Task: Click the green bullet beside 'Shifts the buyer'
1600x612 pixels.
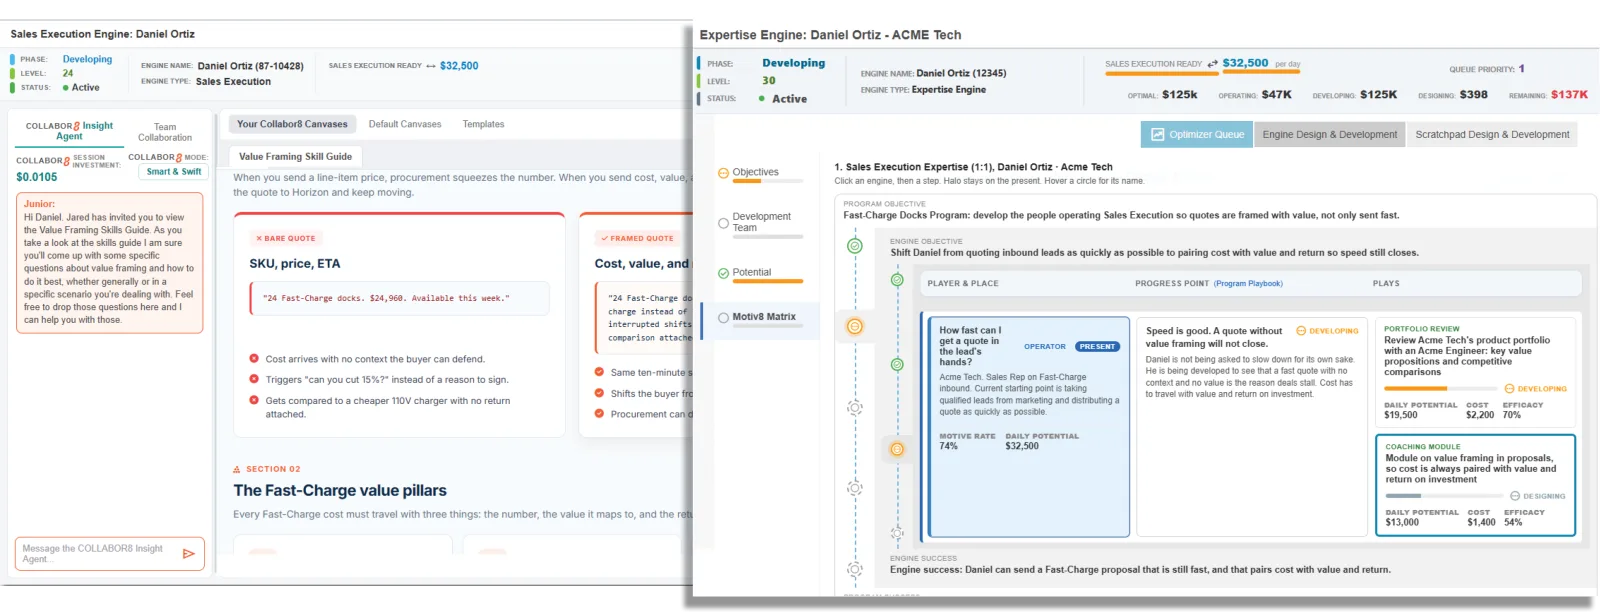Action: [599, 393]
